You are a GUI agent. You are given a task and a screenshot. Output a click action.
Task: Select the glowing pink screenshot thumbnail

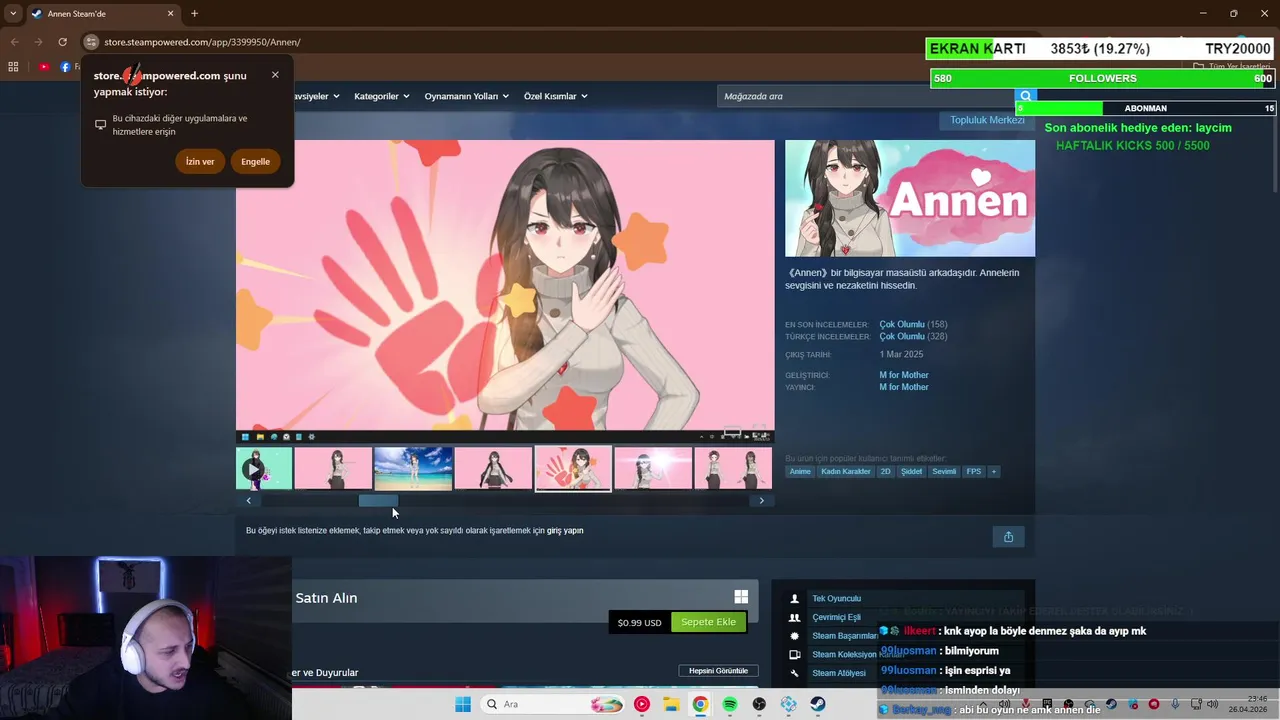[x=653, y=469]
